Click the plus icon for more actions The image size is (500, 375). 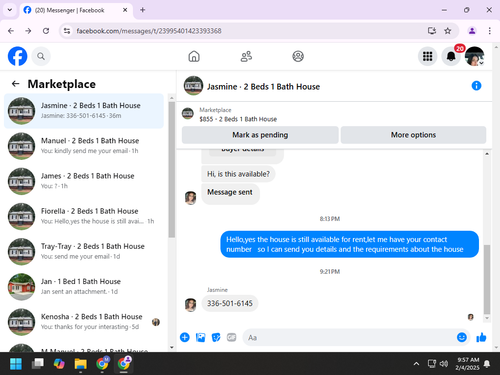click(x=185, y=337)
